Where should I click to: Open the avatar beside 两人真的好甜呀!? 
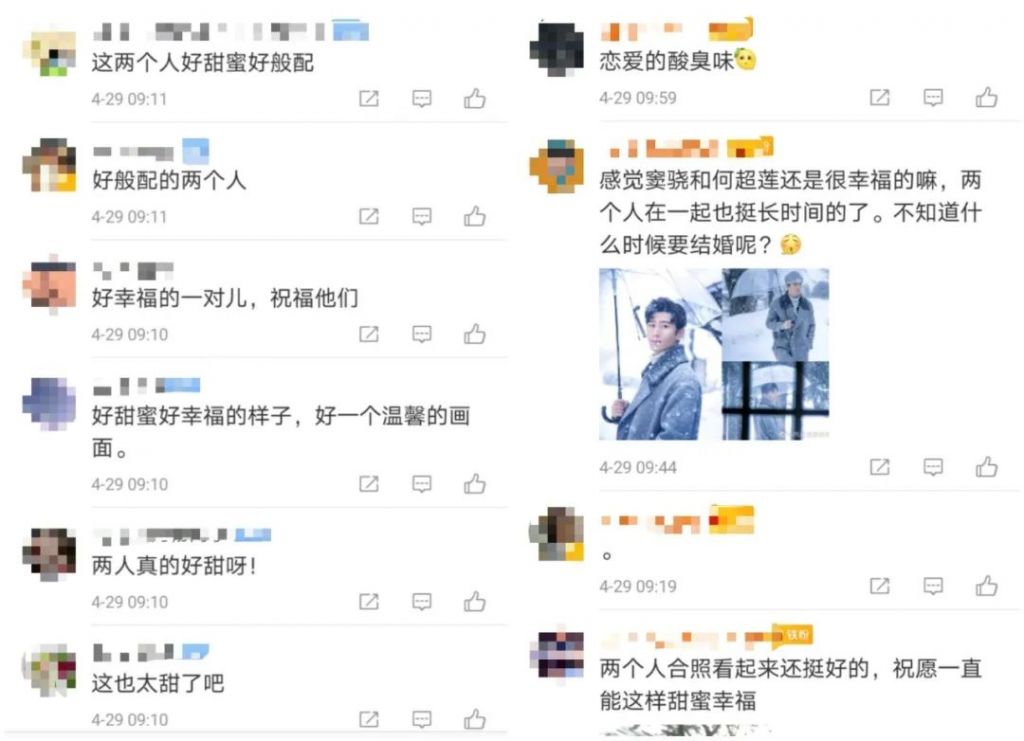coord(49,554)
